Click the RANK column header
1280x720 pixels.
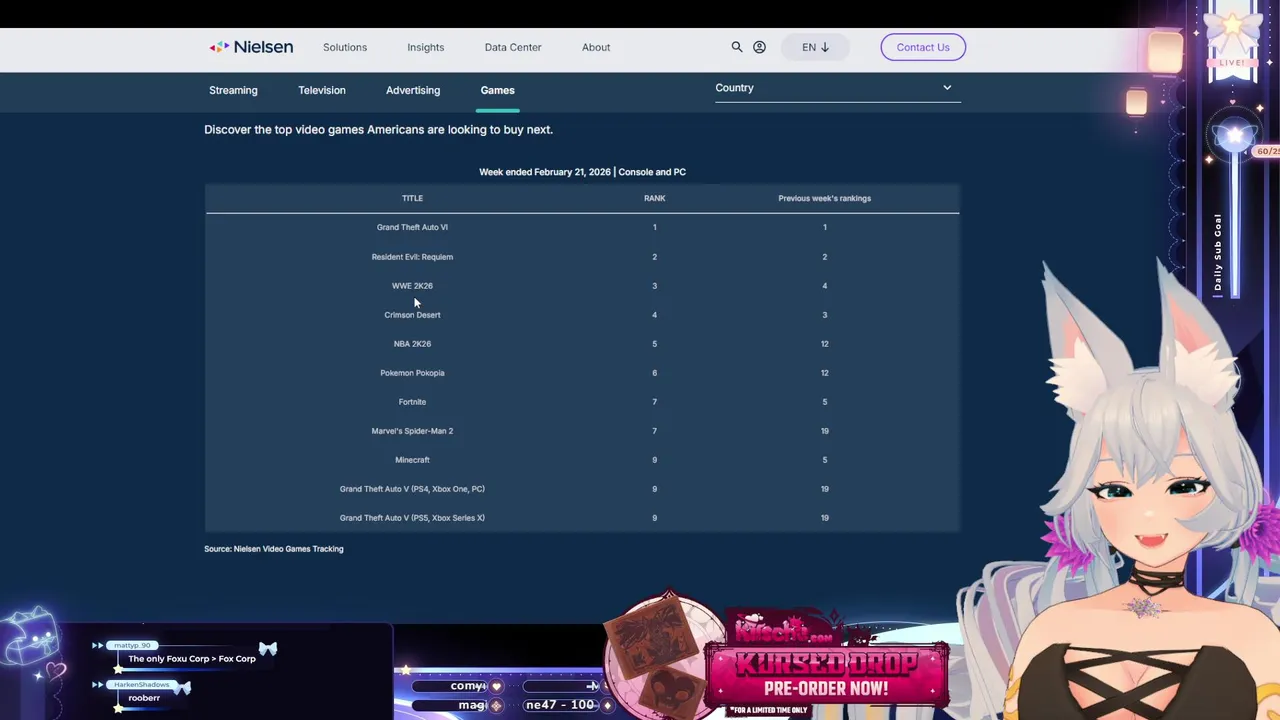point(655,198)
